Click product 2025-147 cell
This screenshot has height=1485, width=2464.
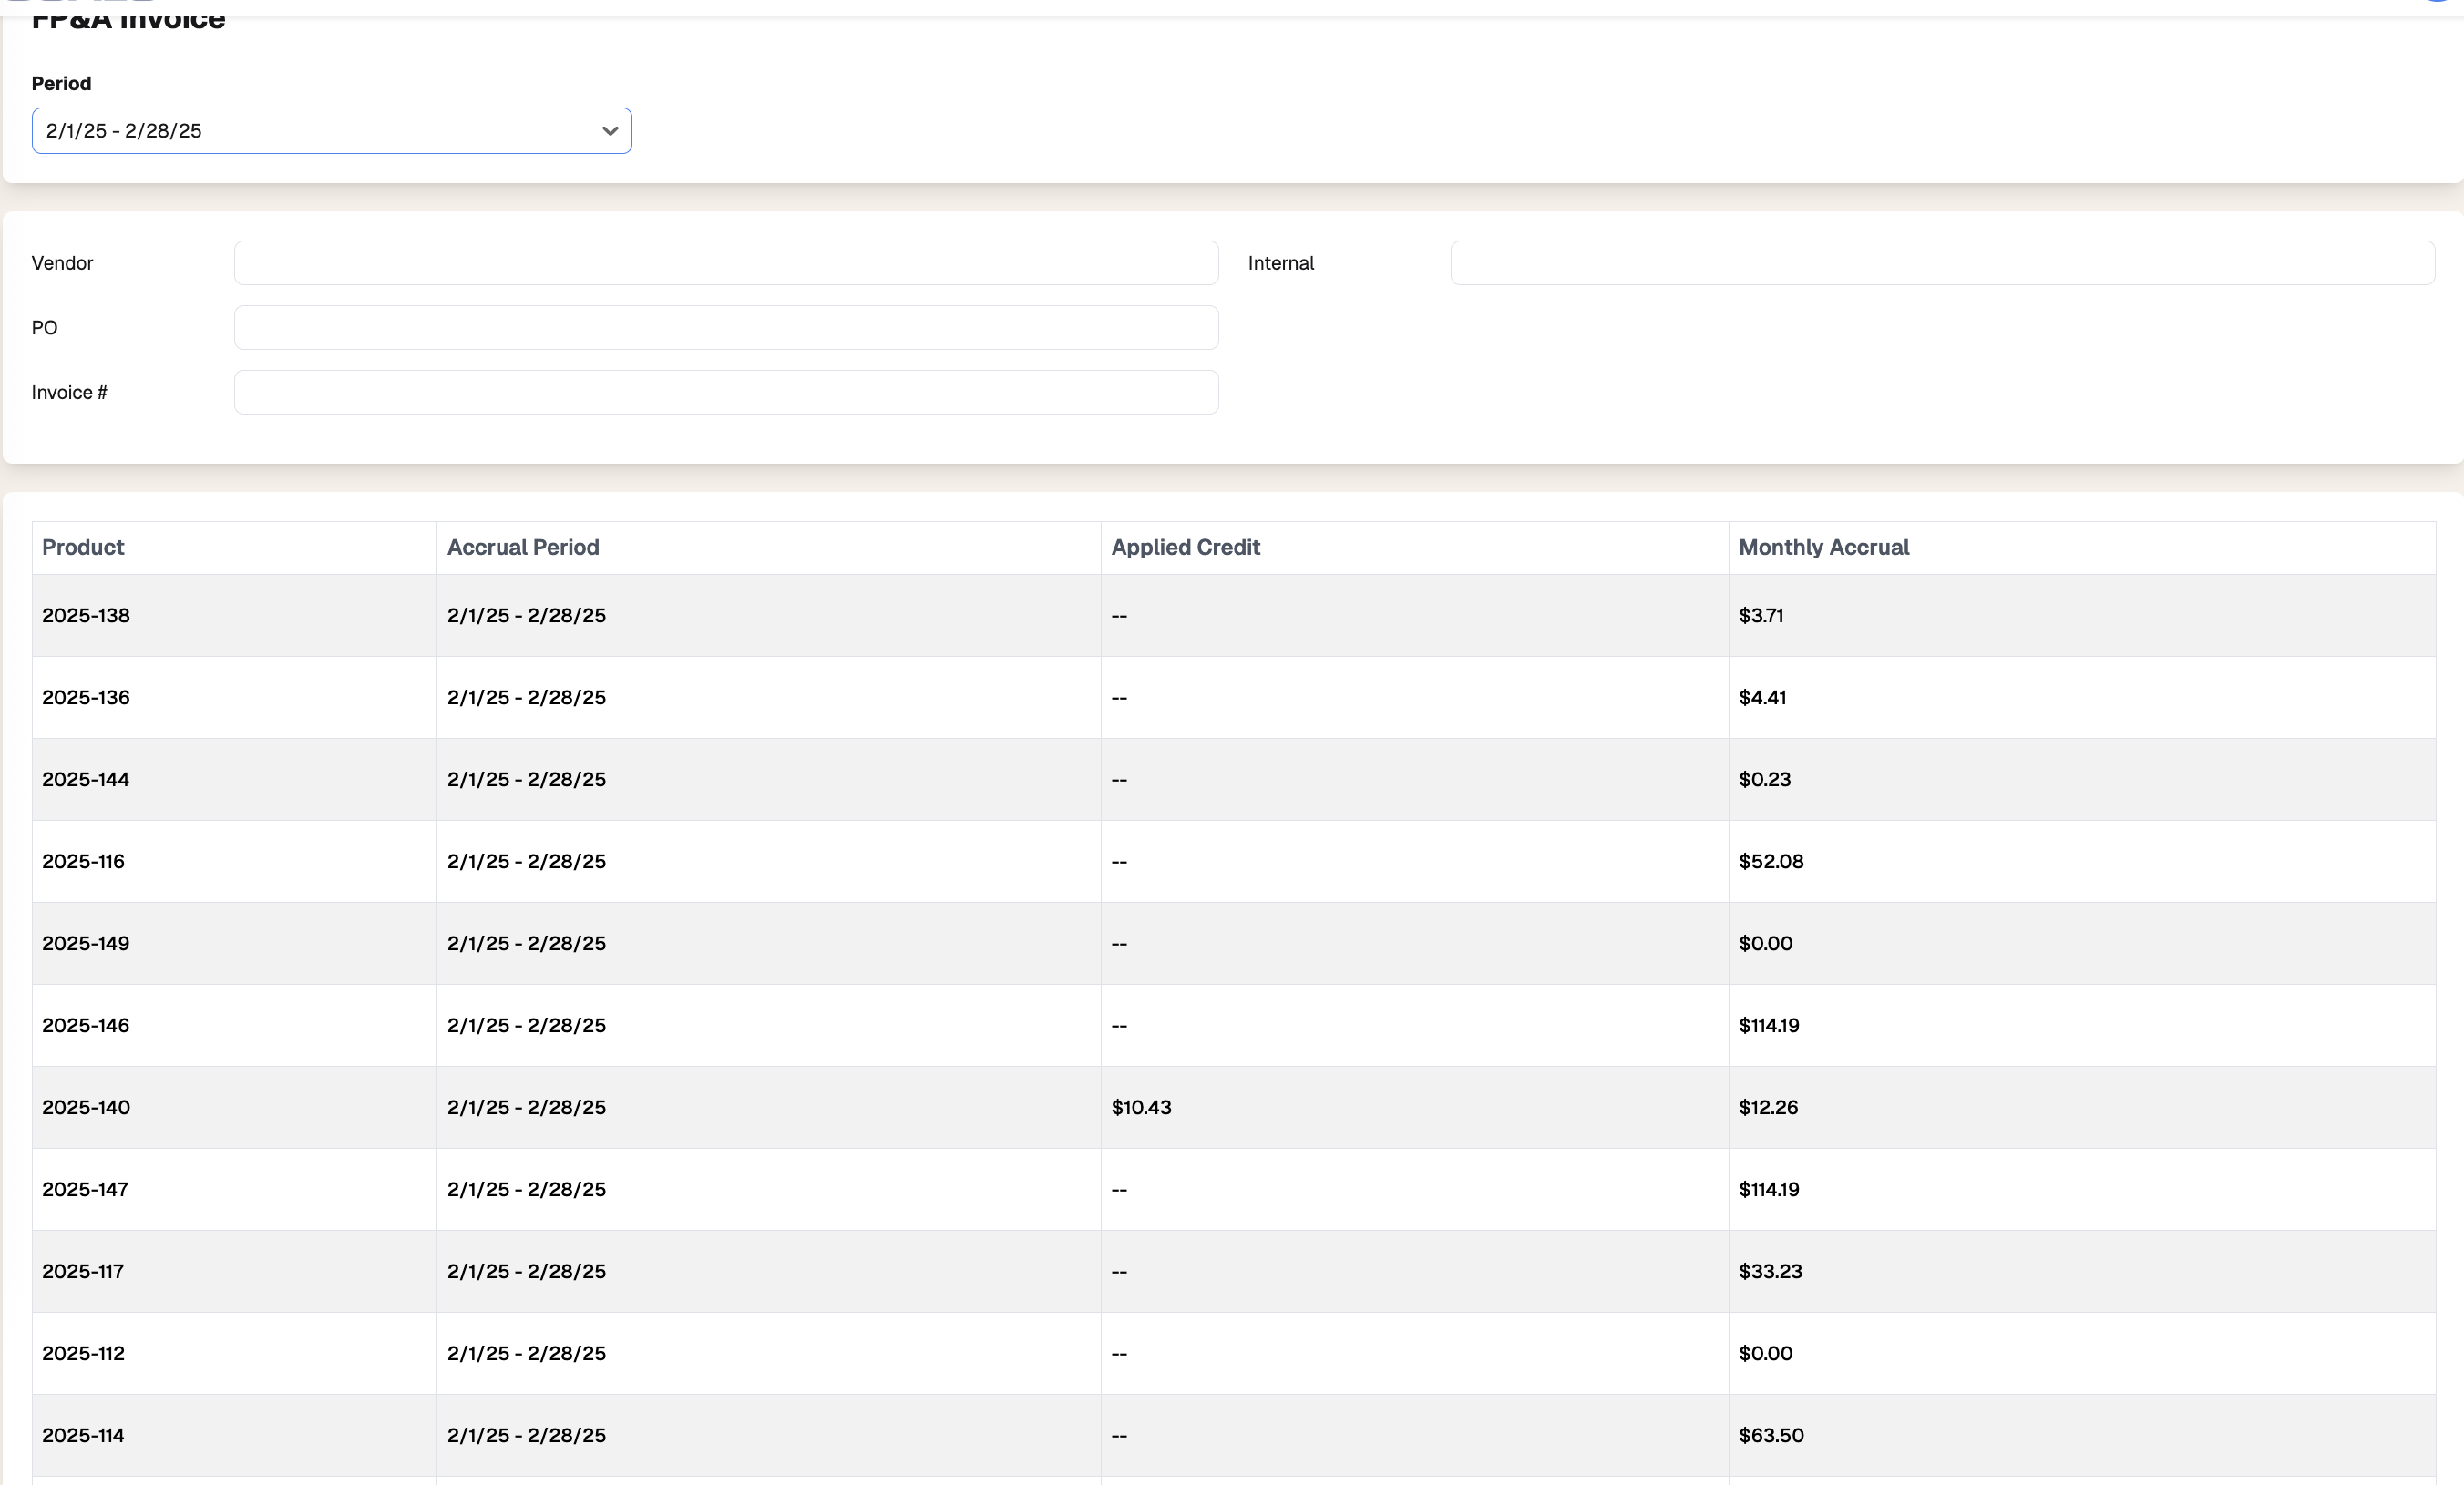click(x=85, y=1189)
